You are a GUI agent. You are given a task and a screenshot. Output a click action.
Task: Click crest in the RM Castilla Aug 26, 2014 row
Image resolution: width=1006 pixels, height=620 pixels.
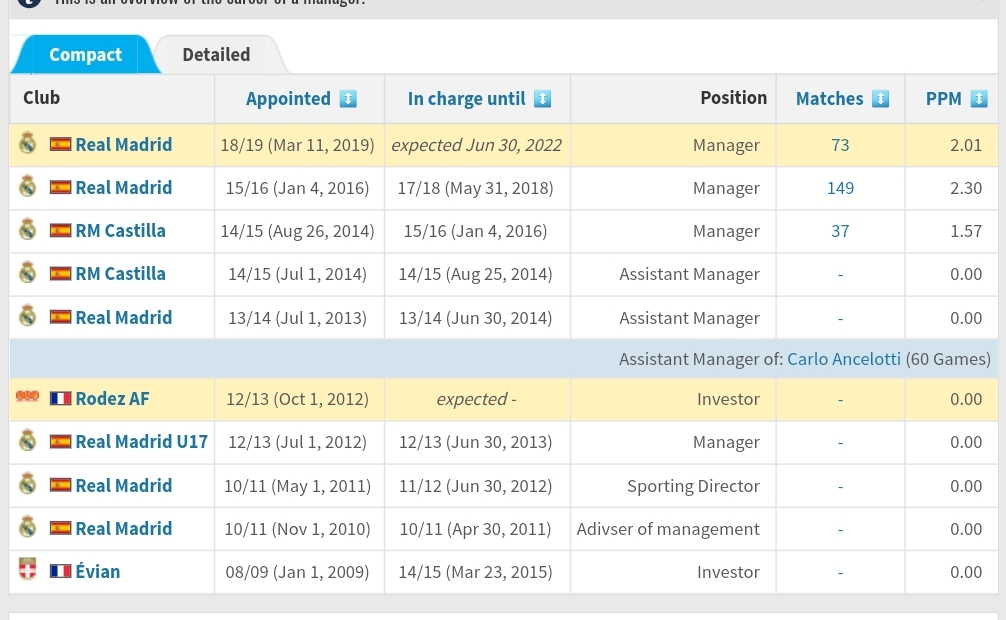point(27,229)
